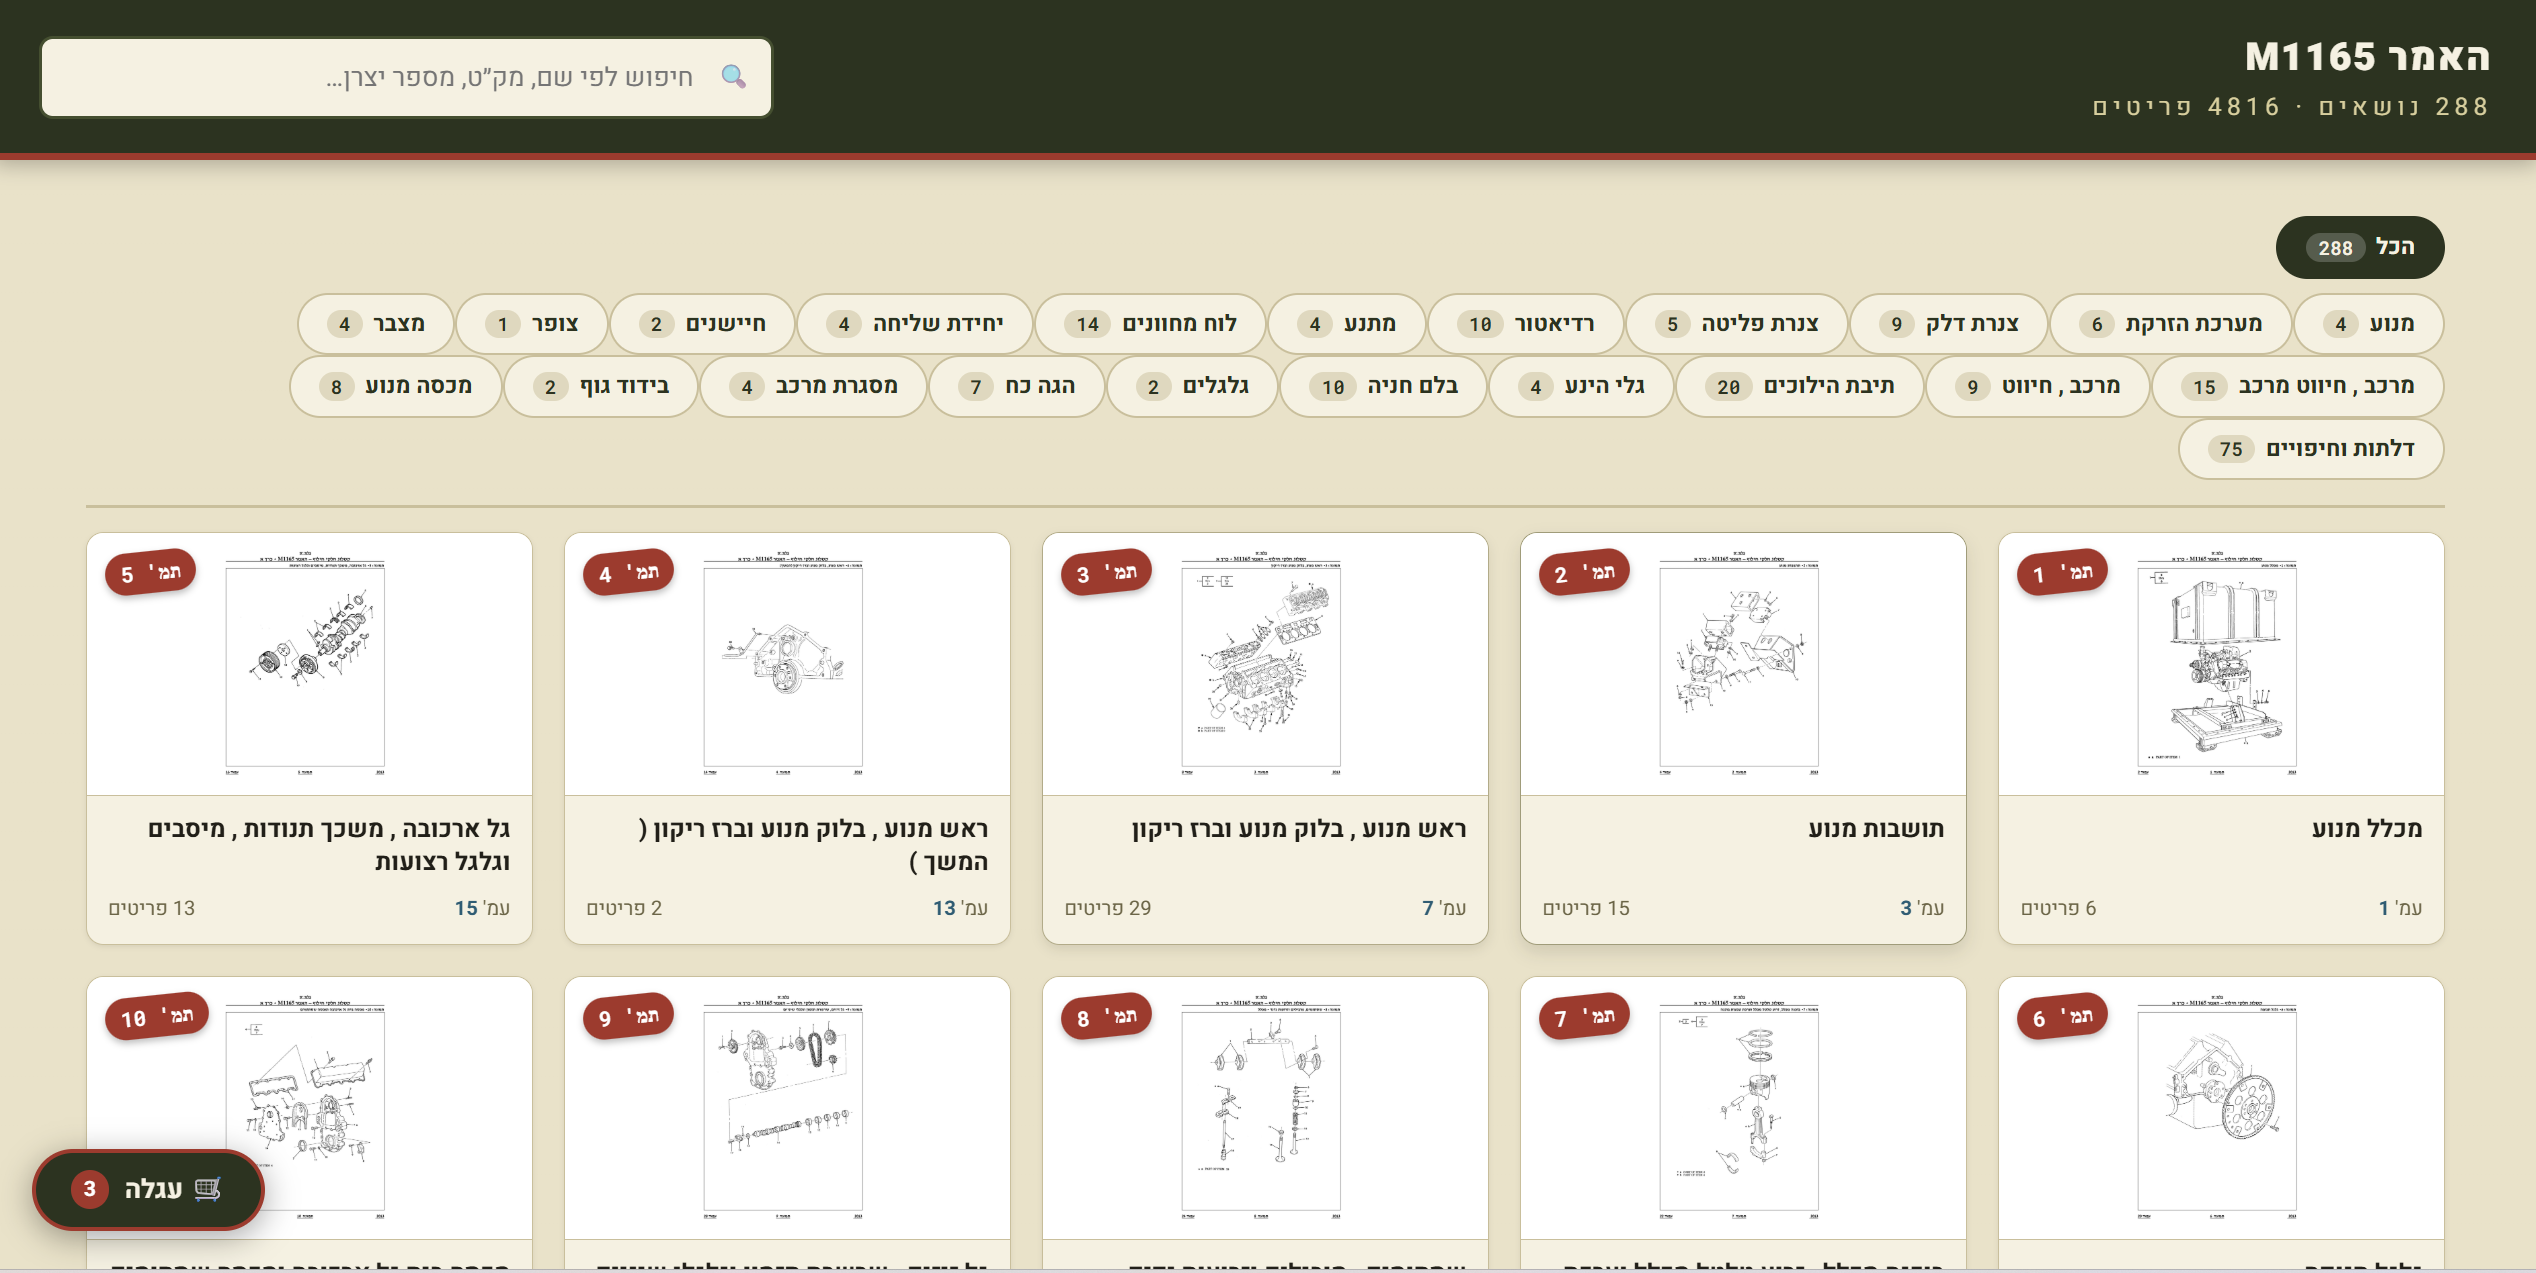Filter by מכסה מנוע category

[x=396, y=386]
